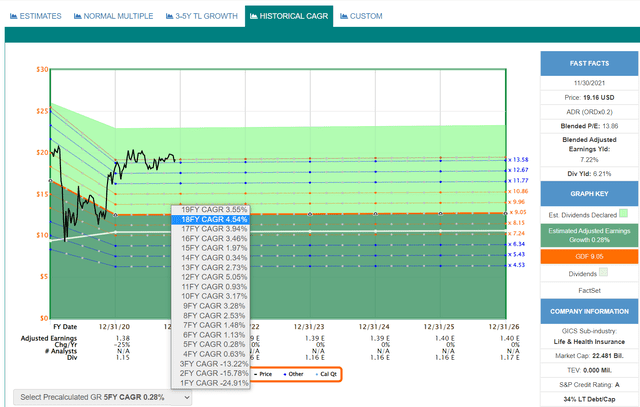Pick 2FY CAGR -15.78% from list
This screenshot has width=640, height=407.
210,374
